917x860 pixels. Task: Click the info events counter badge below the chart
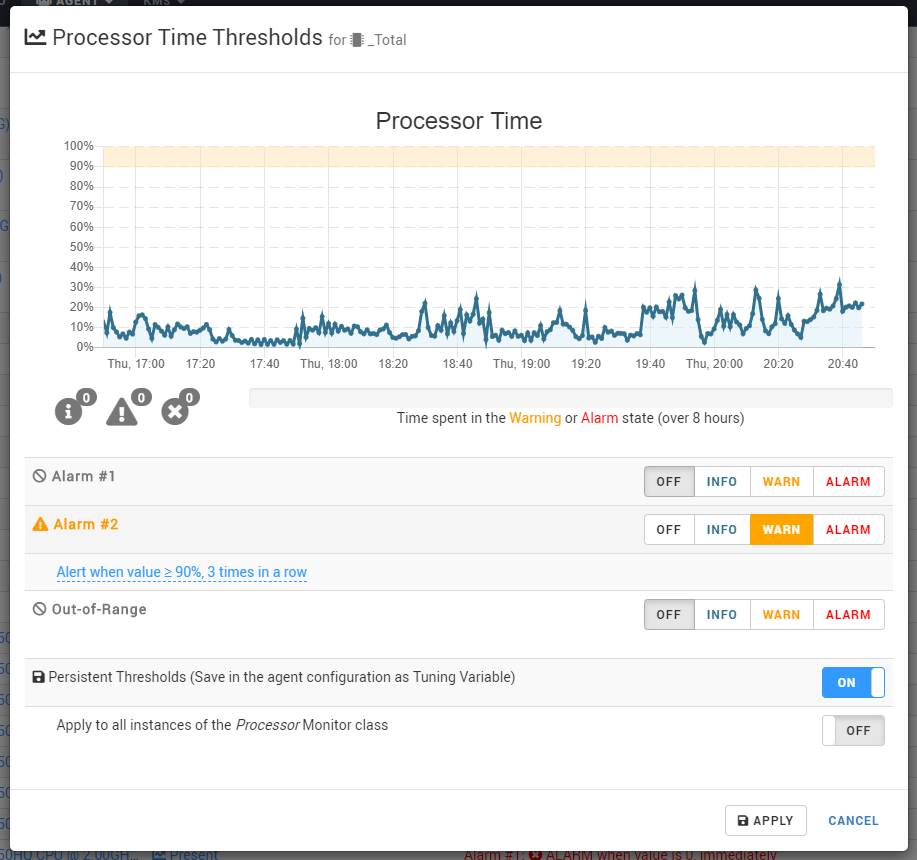click(67, 412)
